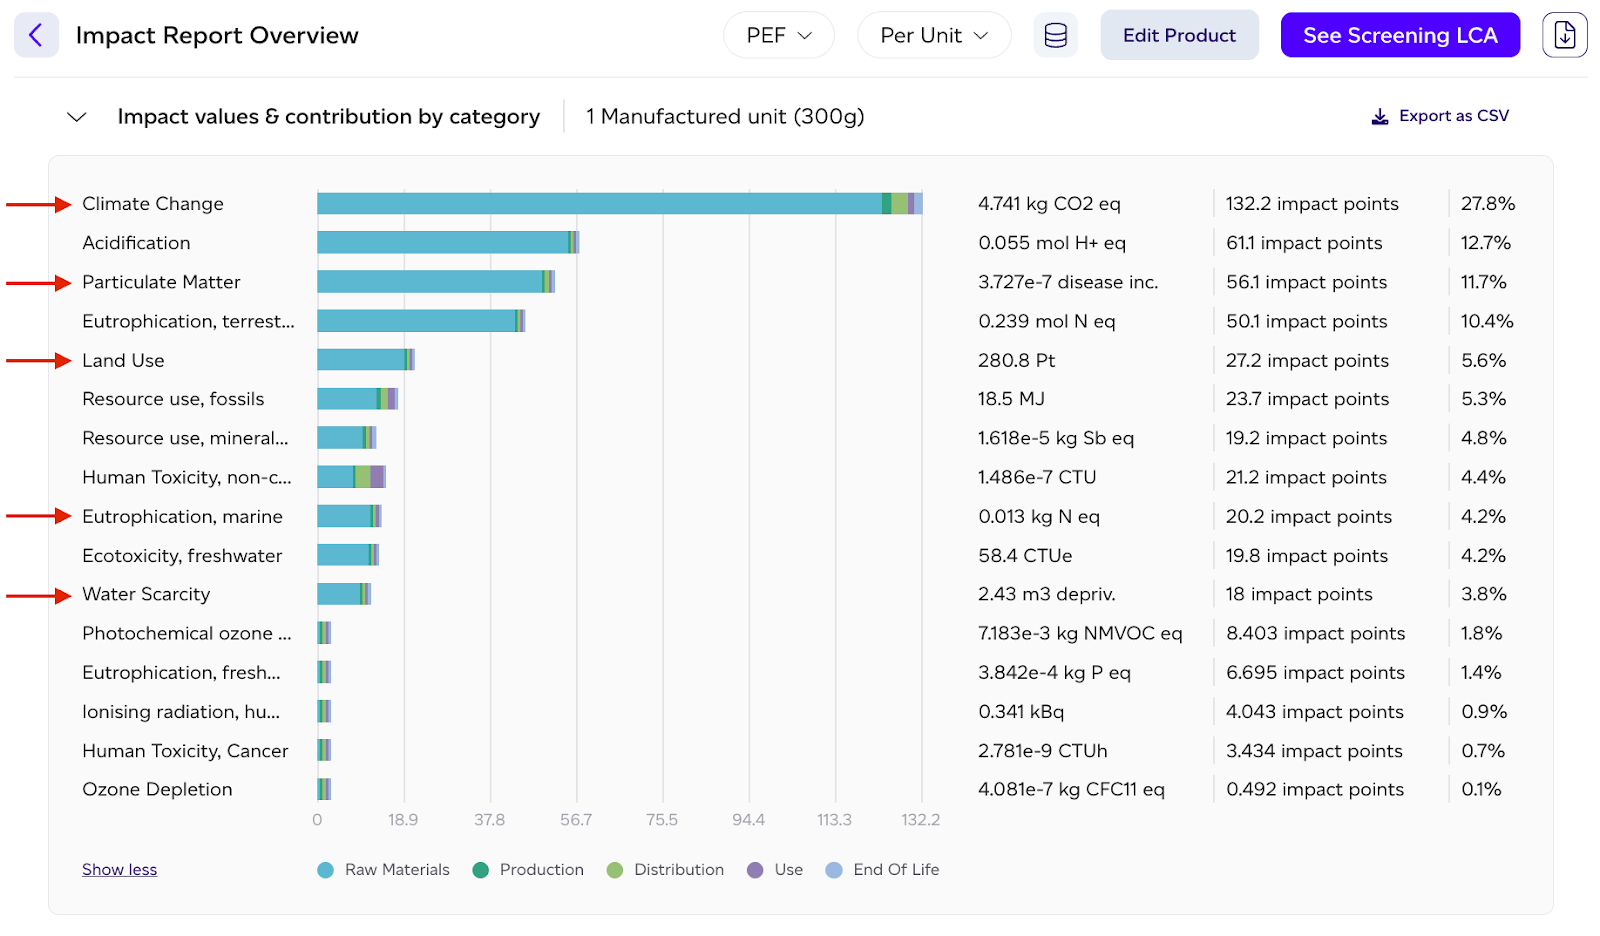Click the red arrow beside Particulate Matter
The width and height of the screenshot is (1600, 936).
pyautogui.click(x=39, y=283)
